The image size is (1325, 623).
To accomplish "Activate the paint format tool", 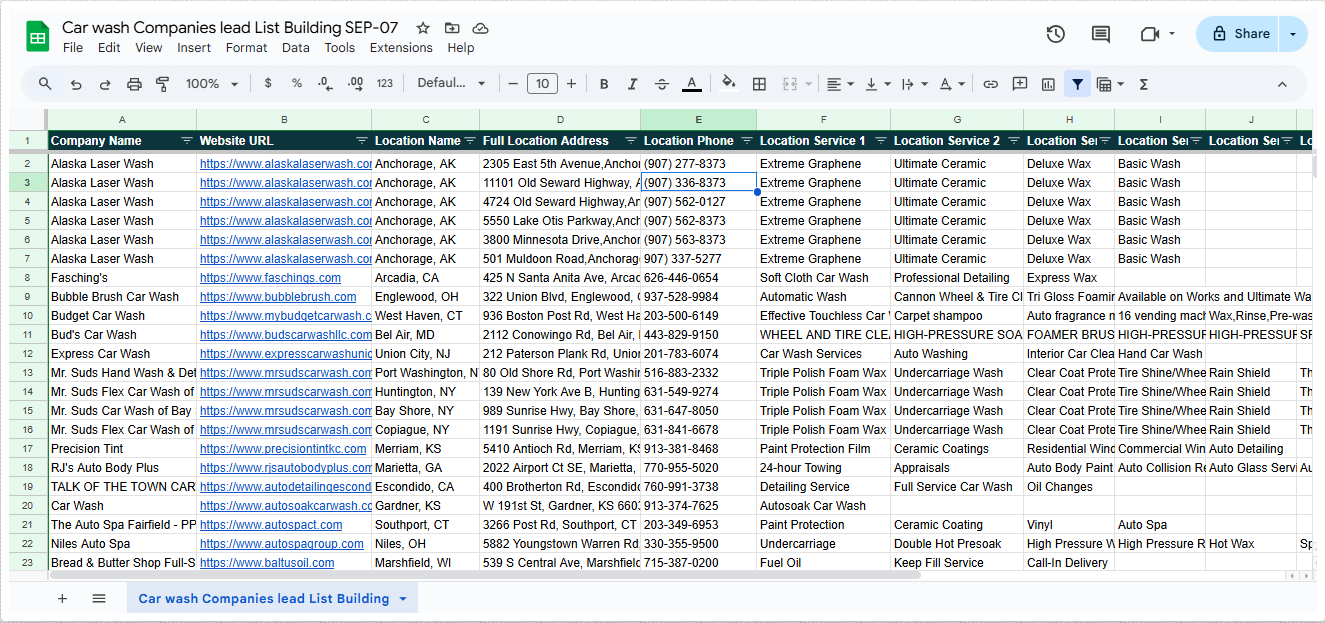I will pyautogui.click(x=163, y=84).
